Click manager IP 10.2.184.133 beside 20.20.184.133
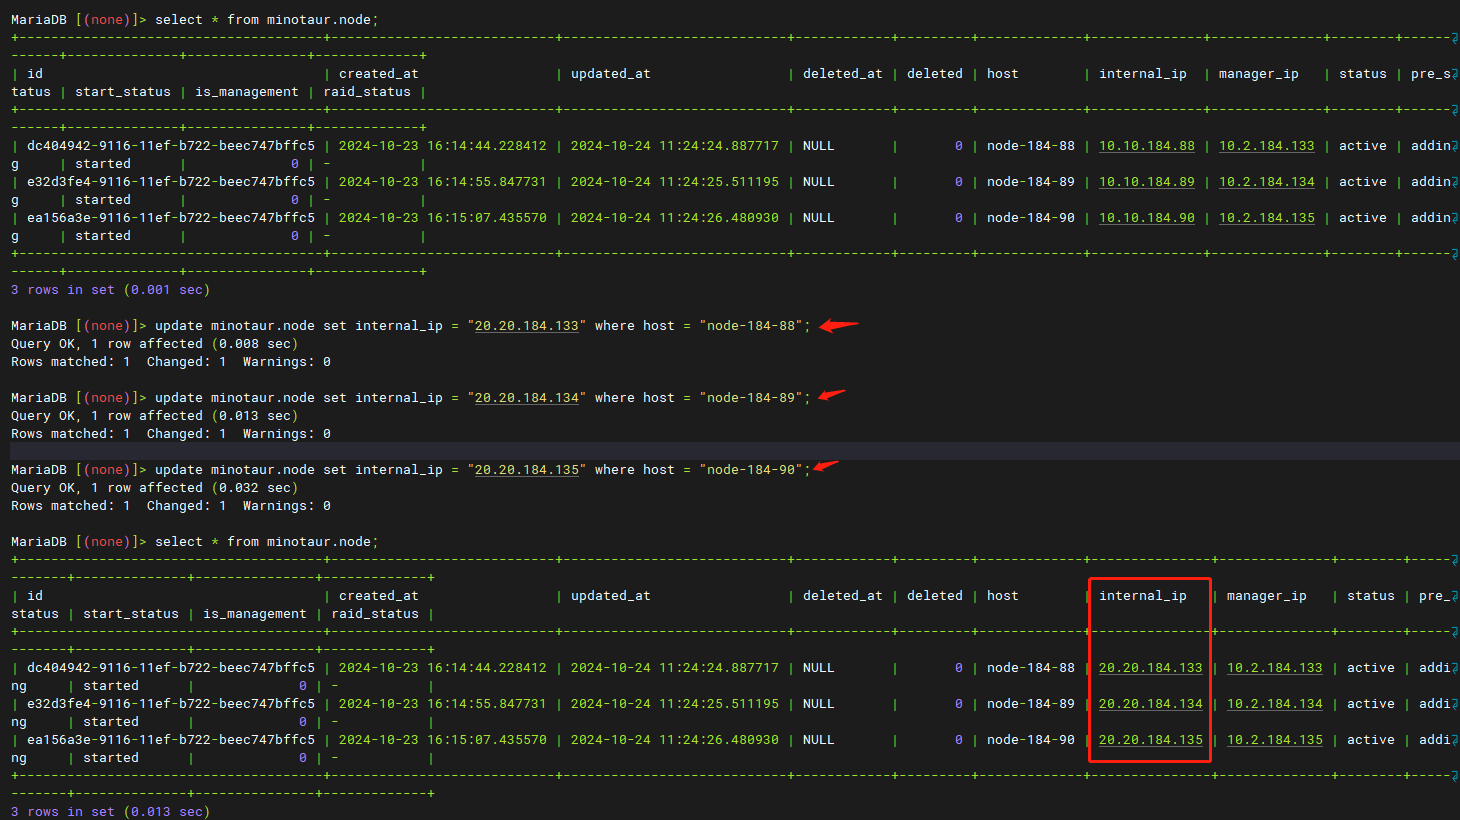 tap(1275, 668)
